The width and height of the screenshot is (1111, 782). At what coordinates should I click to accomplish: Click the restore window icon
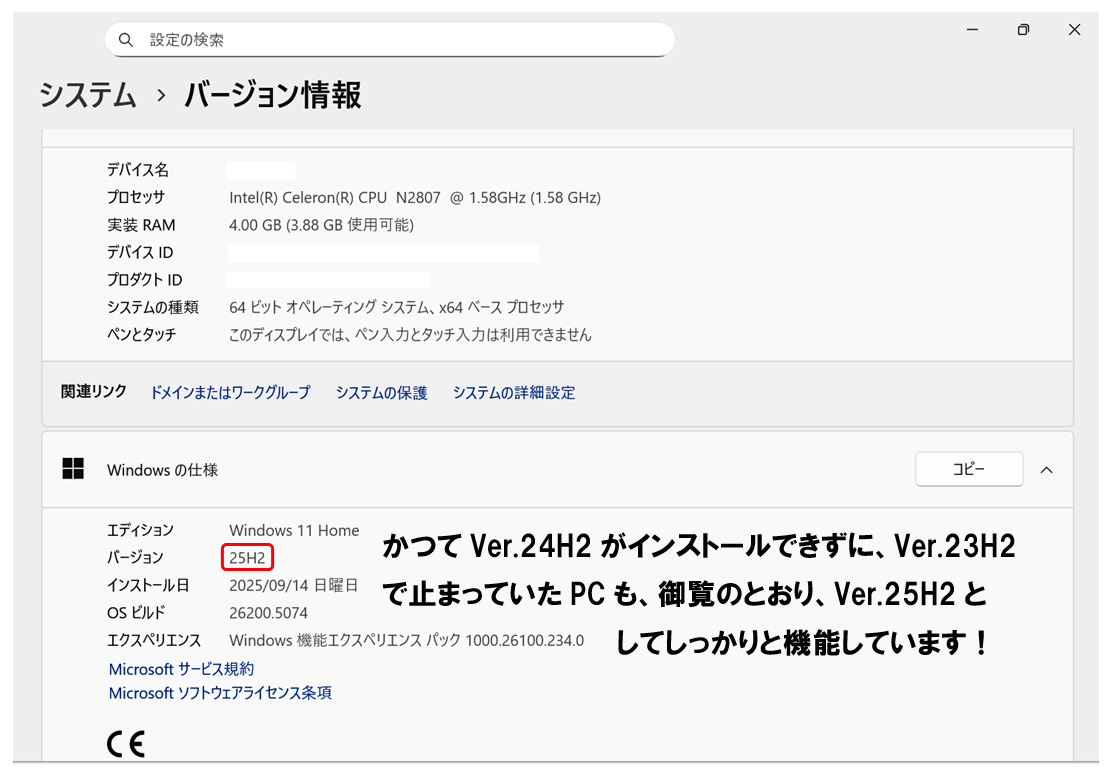point(1023,30)
